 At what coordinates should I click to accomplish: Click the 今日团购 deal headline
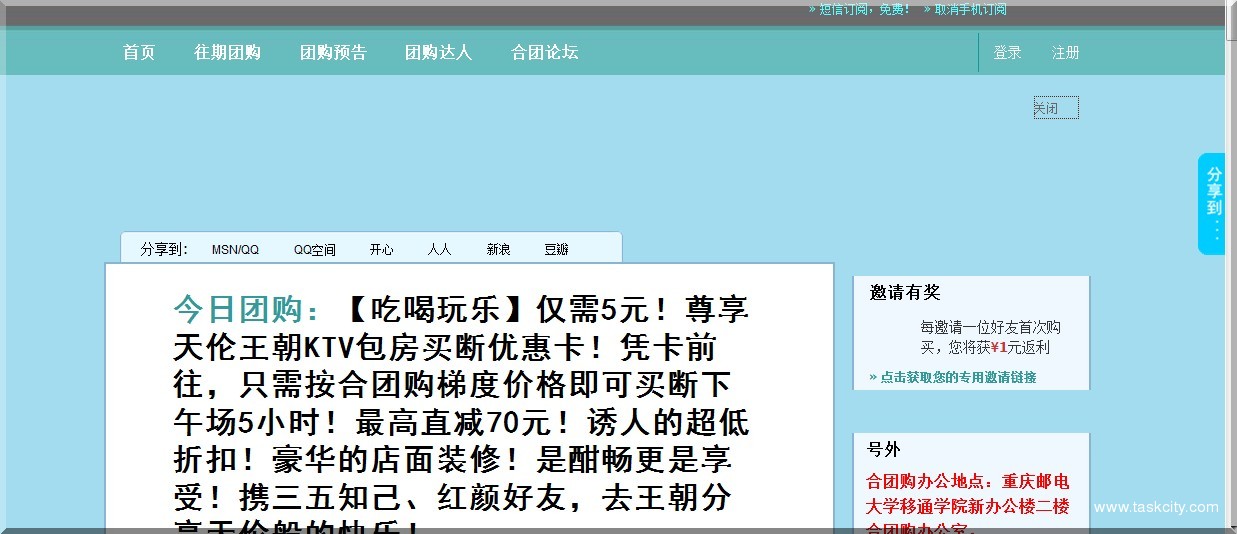coord(461,416)
